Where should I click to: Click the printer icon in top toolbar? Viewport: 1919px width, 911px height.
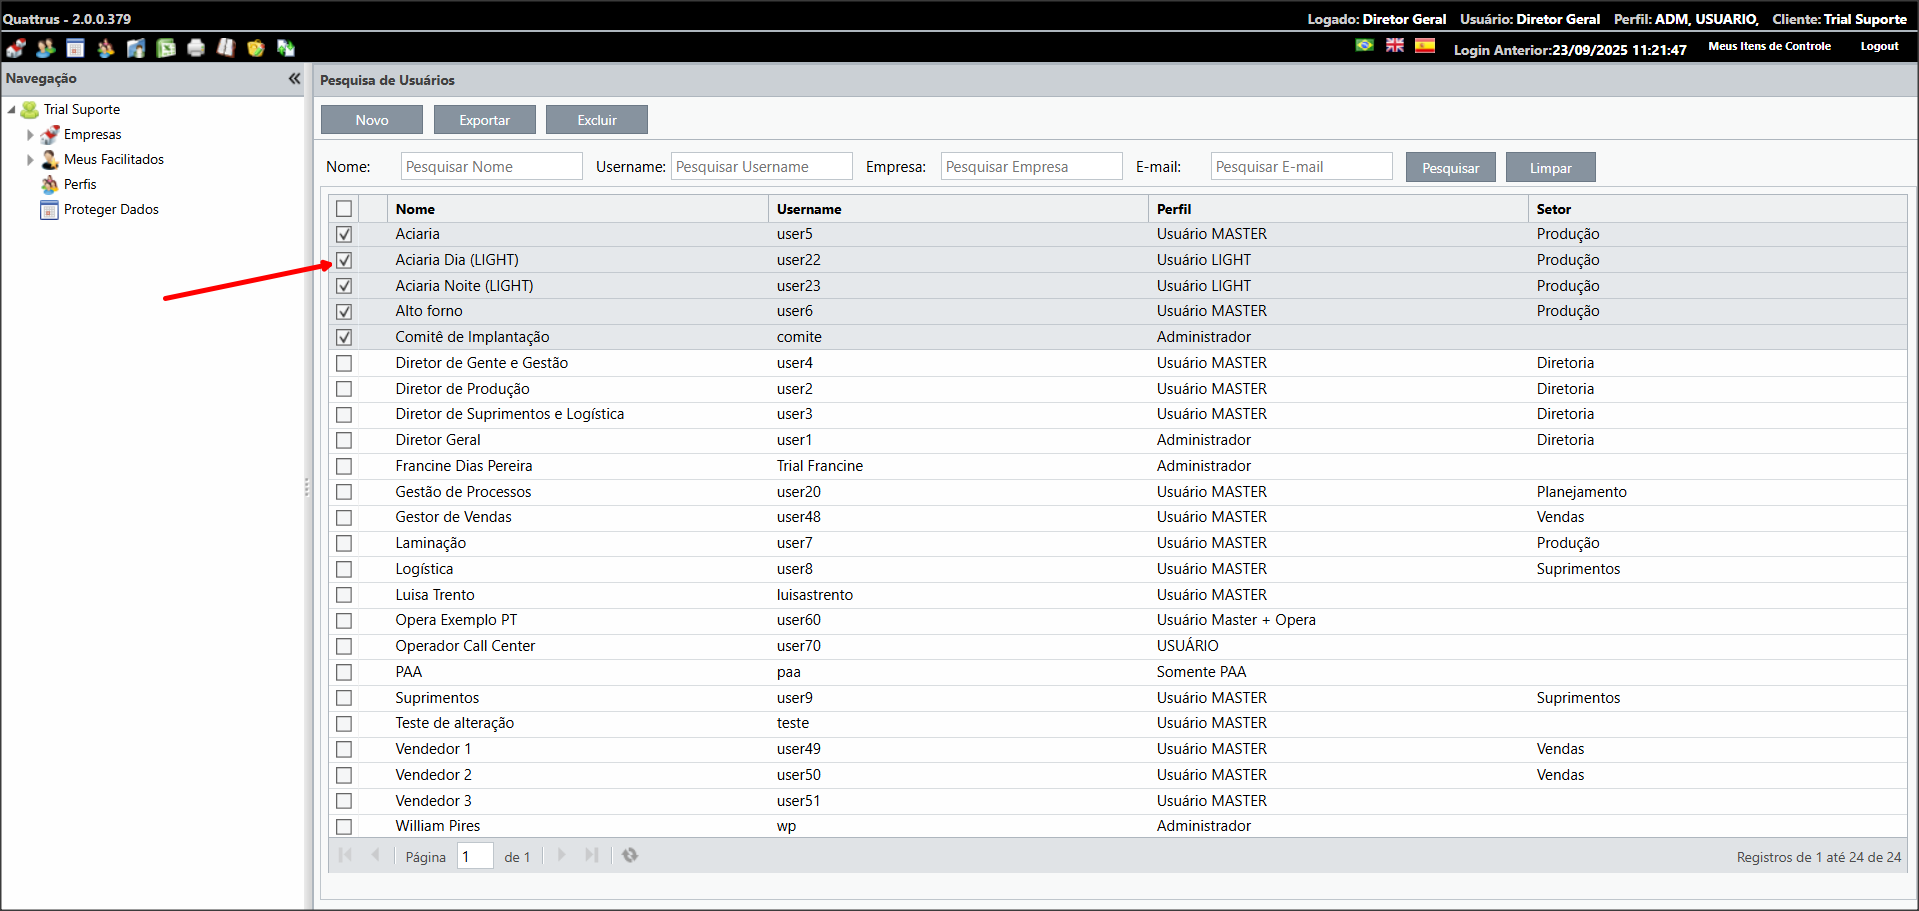[196, 48]
